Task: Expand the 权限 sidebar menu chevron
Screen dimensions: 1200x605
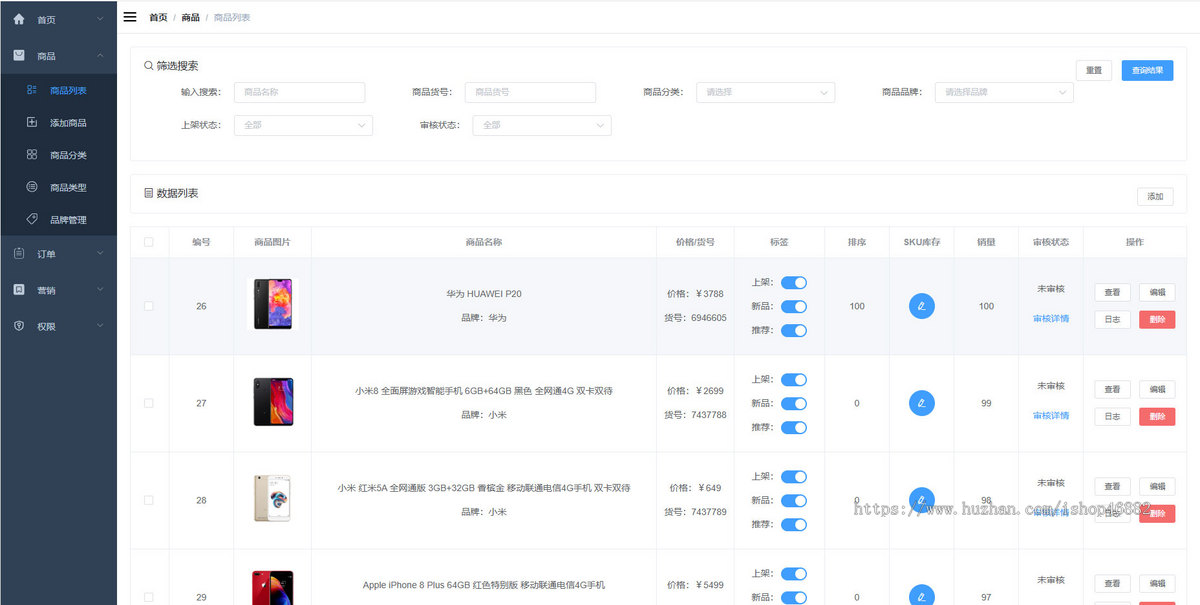Action: [100, 326]
